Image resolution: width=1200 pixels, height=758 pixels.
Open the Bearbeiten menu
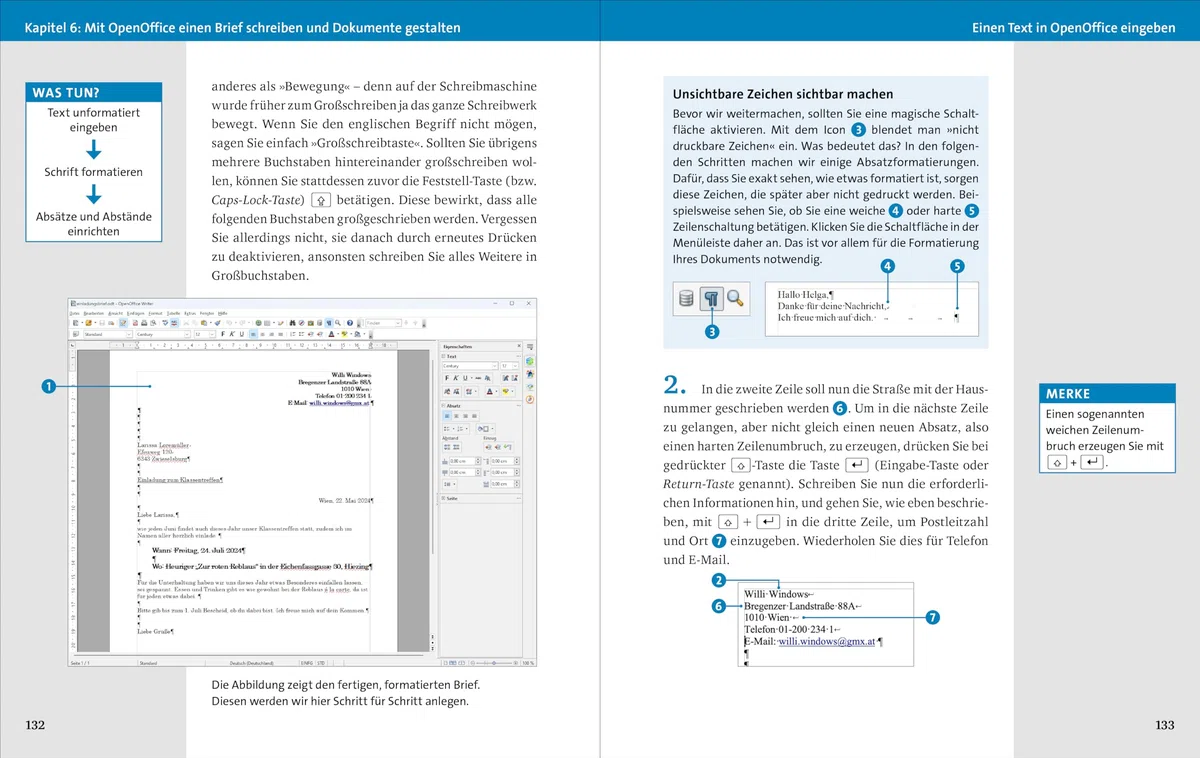coord(94,313)
